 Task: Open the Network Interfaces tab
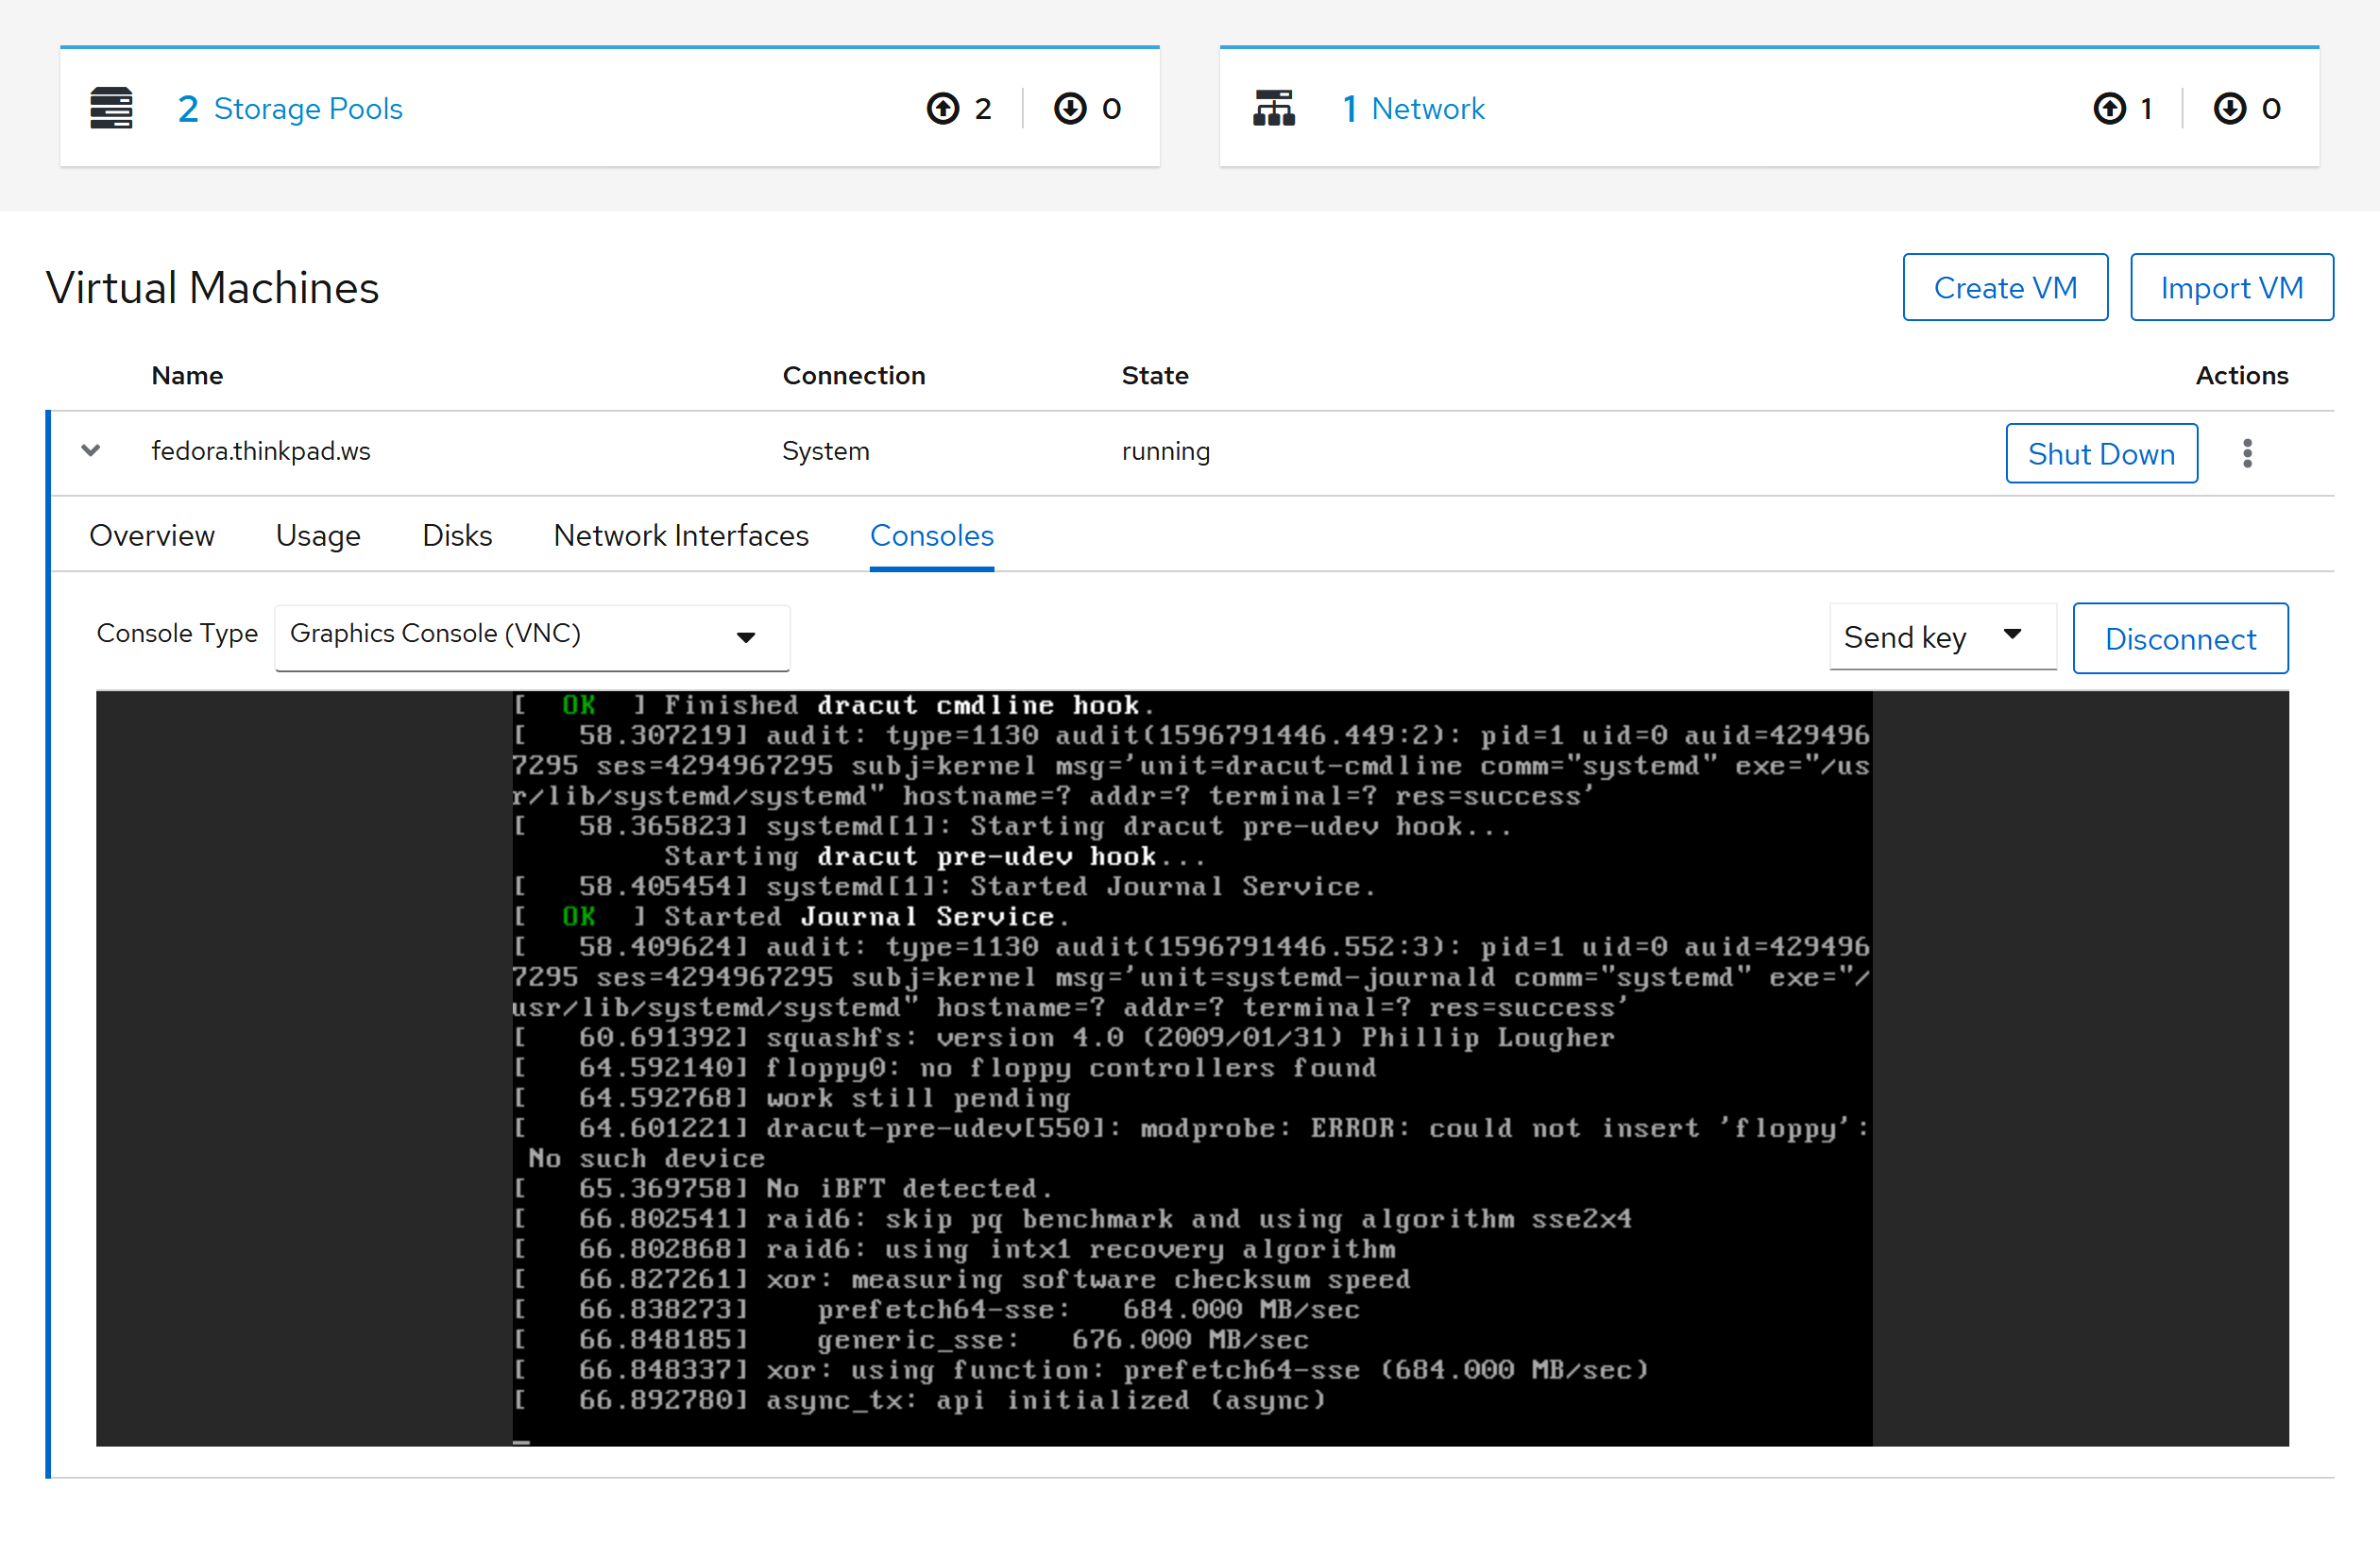680,536
